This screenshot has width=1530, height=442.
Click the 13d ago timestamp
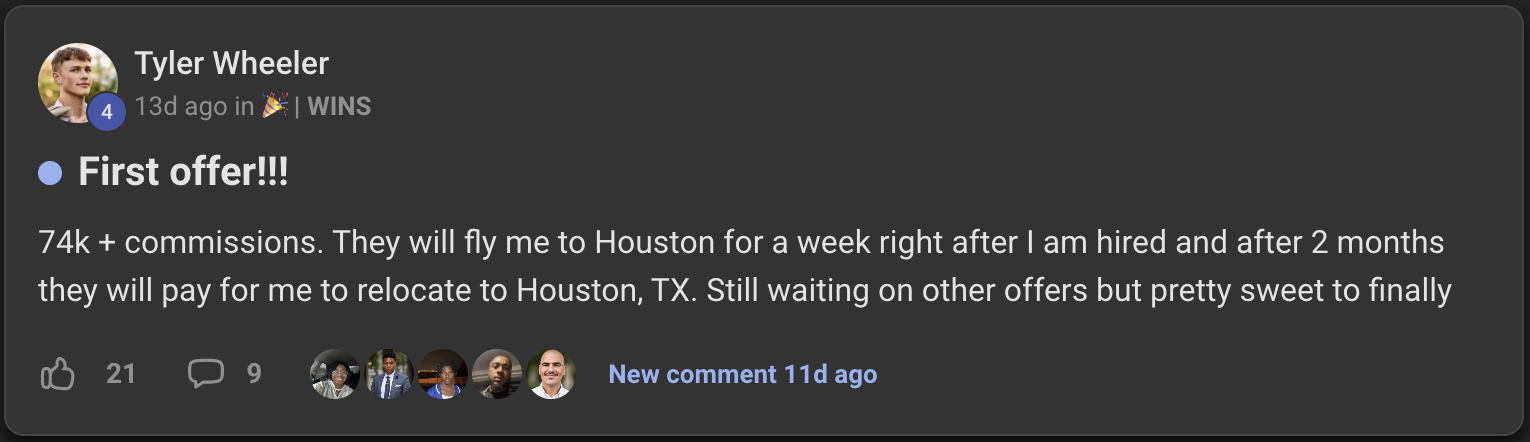point(181,106)
